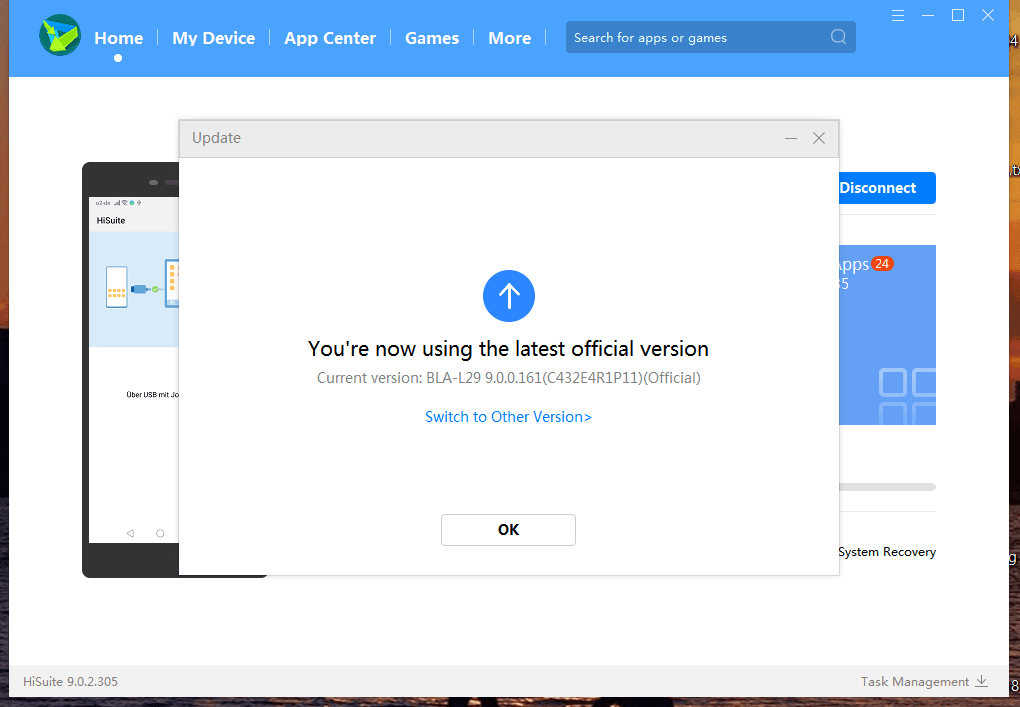Focus the search for apps or games field
The image size is (1020, 707).
[x=710, y=37]
